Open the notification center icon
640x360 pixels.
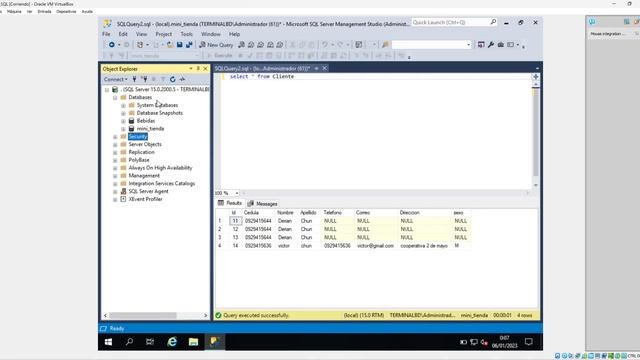pyautogui.click(x=529, y=342)
